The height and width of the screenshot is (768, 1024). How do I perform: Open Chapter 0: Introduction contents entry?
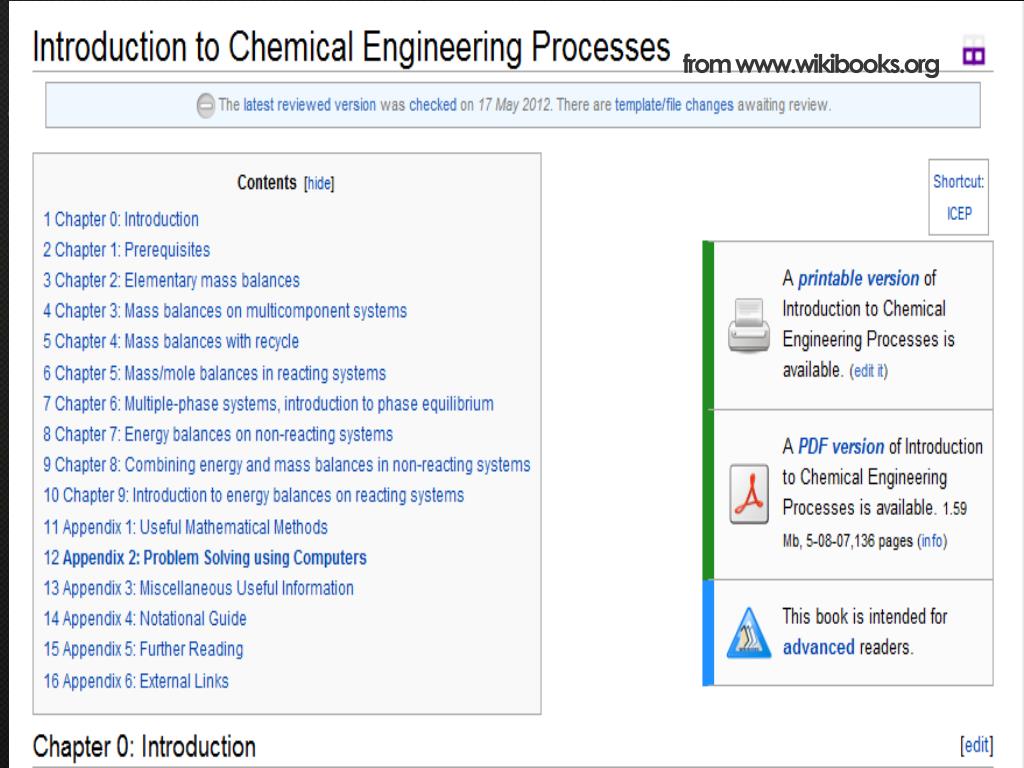click(121, 219)
